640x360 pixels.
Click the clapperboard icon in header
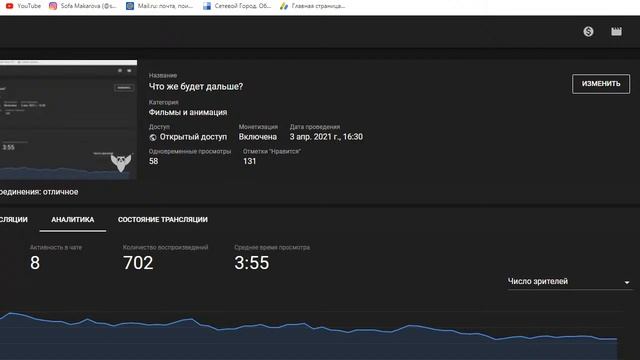click(616, 31)
